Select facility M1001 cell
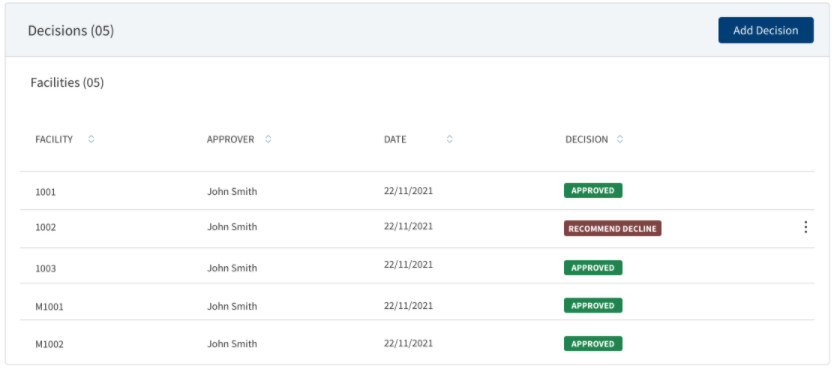This screenshot has height=371, width=835. (x=50, y=307)
